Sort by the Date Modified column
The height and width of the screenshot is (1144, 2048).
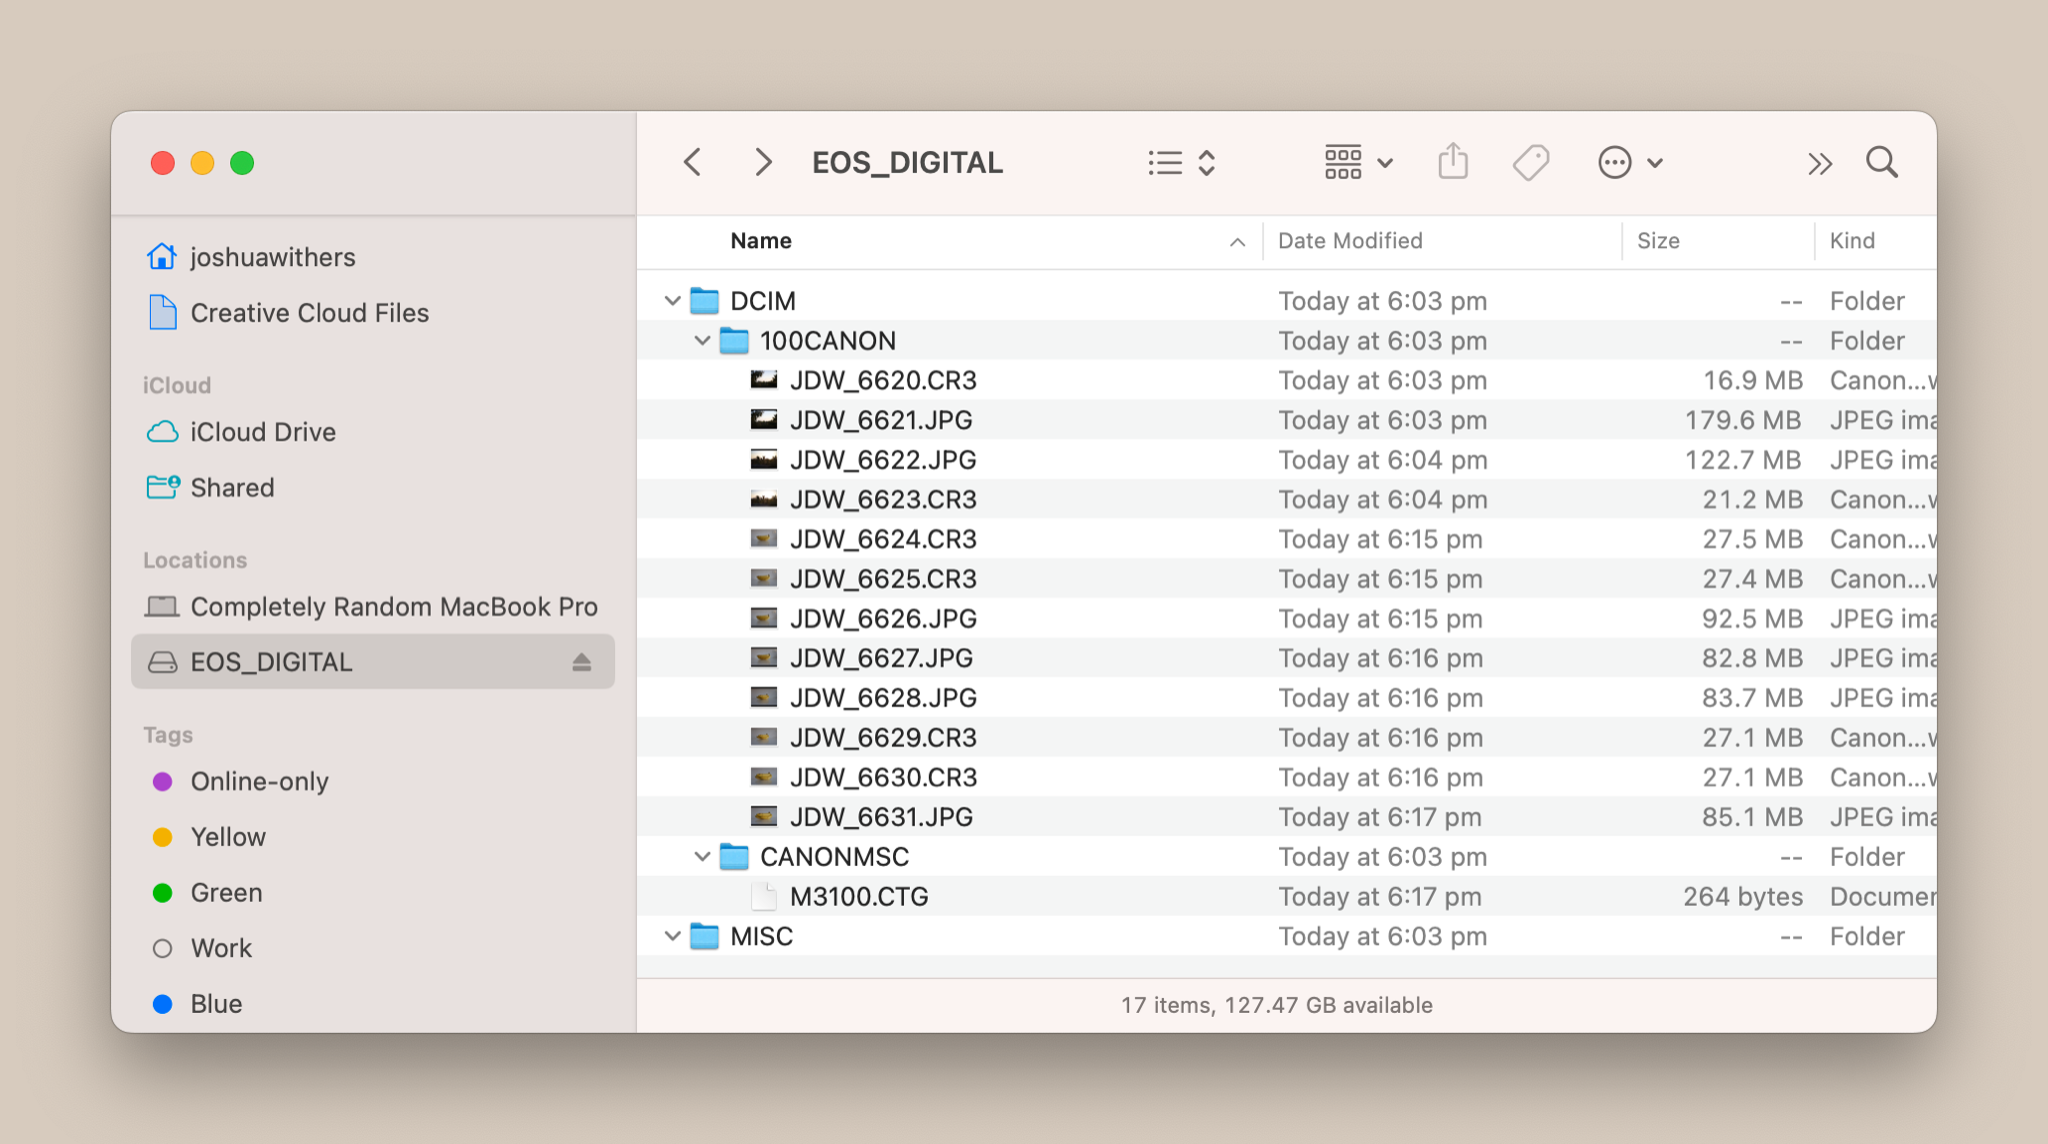[x=1350, y=241]
